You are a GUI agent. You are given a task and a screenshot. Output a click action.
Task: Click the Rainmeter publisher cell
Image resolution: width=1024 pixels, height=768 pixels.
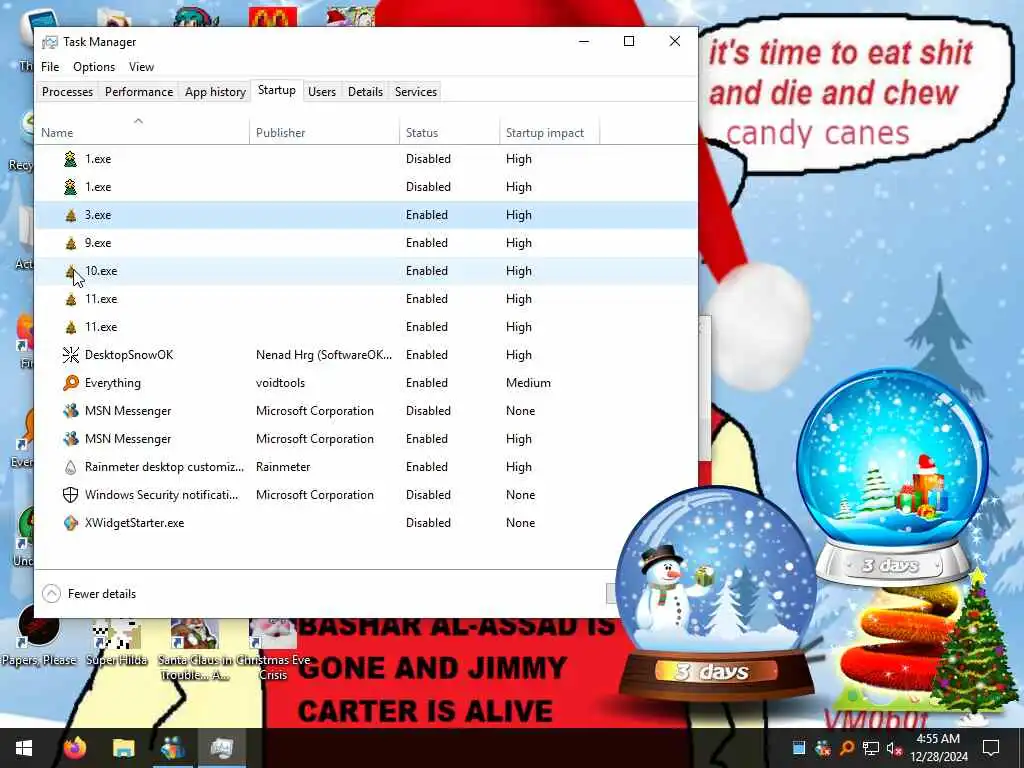[283, 467]
